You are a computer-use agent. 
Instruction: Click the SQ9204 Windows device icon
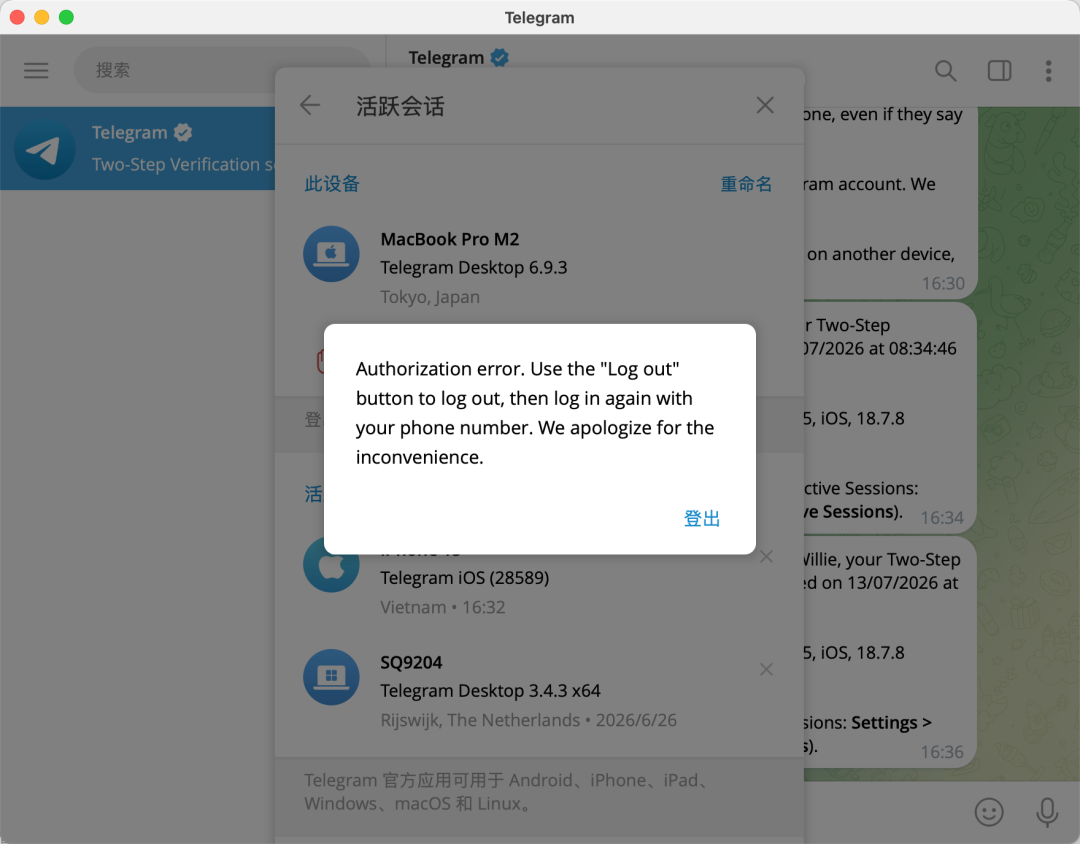click(x=331, y=677)
